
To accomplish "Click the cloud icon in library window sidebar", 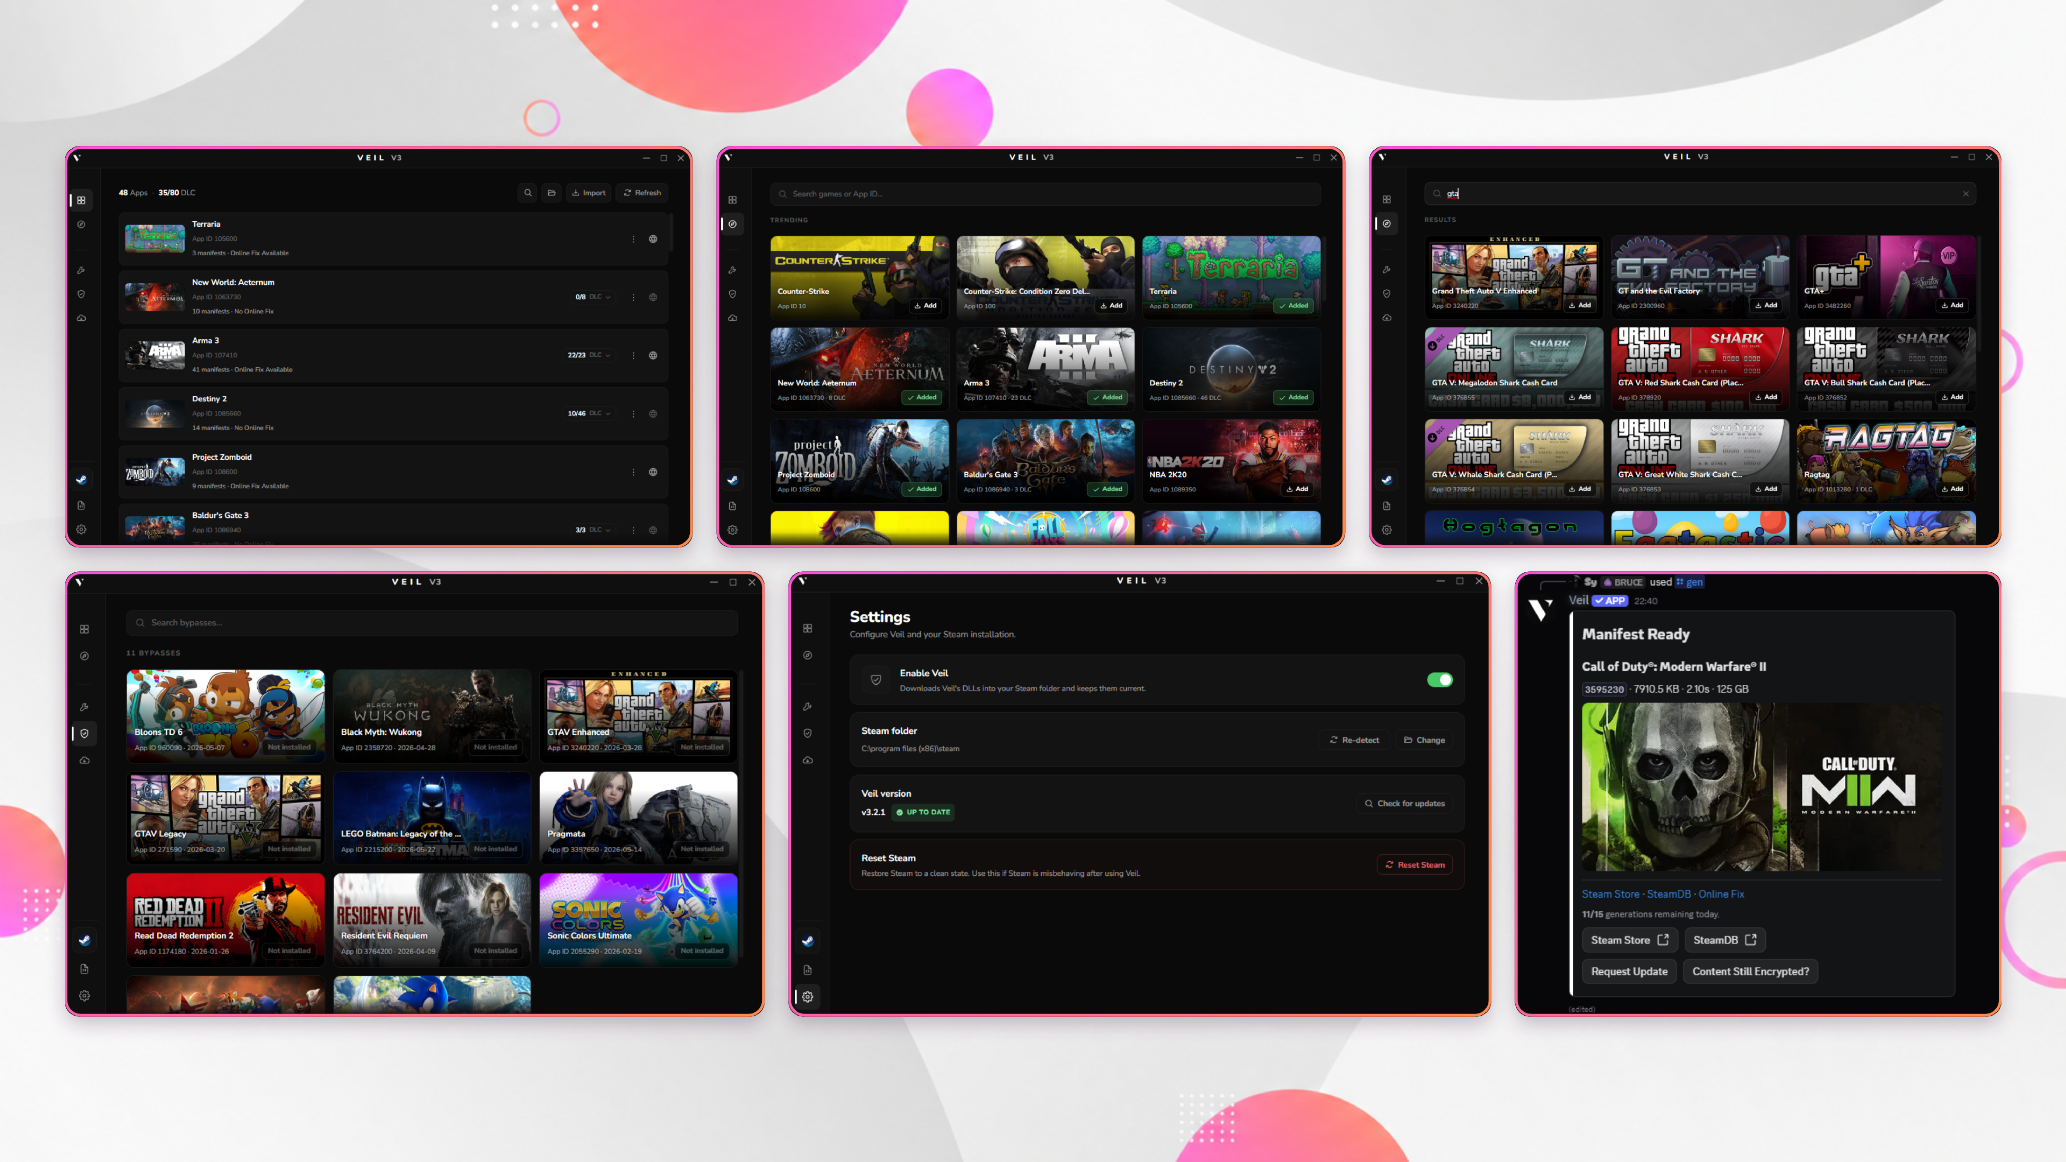I will (x=82, y=318).
